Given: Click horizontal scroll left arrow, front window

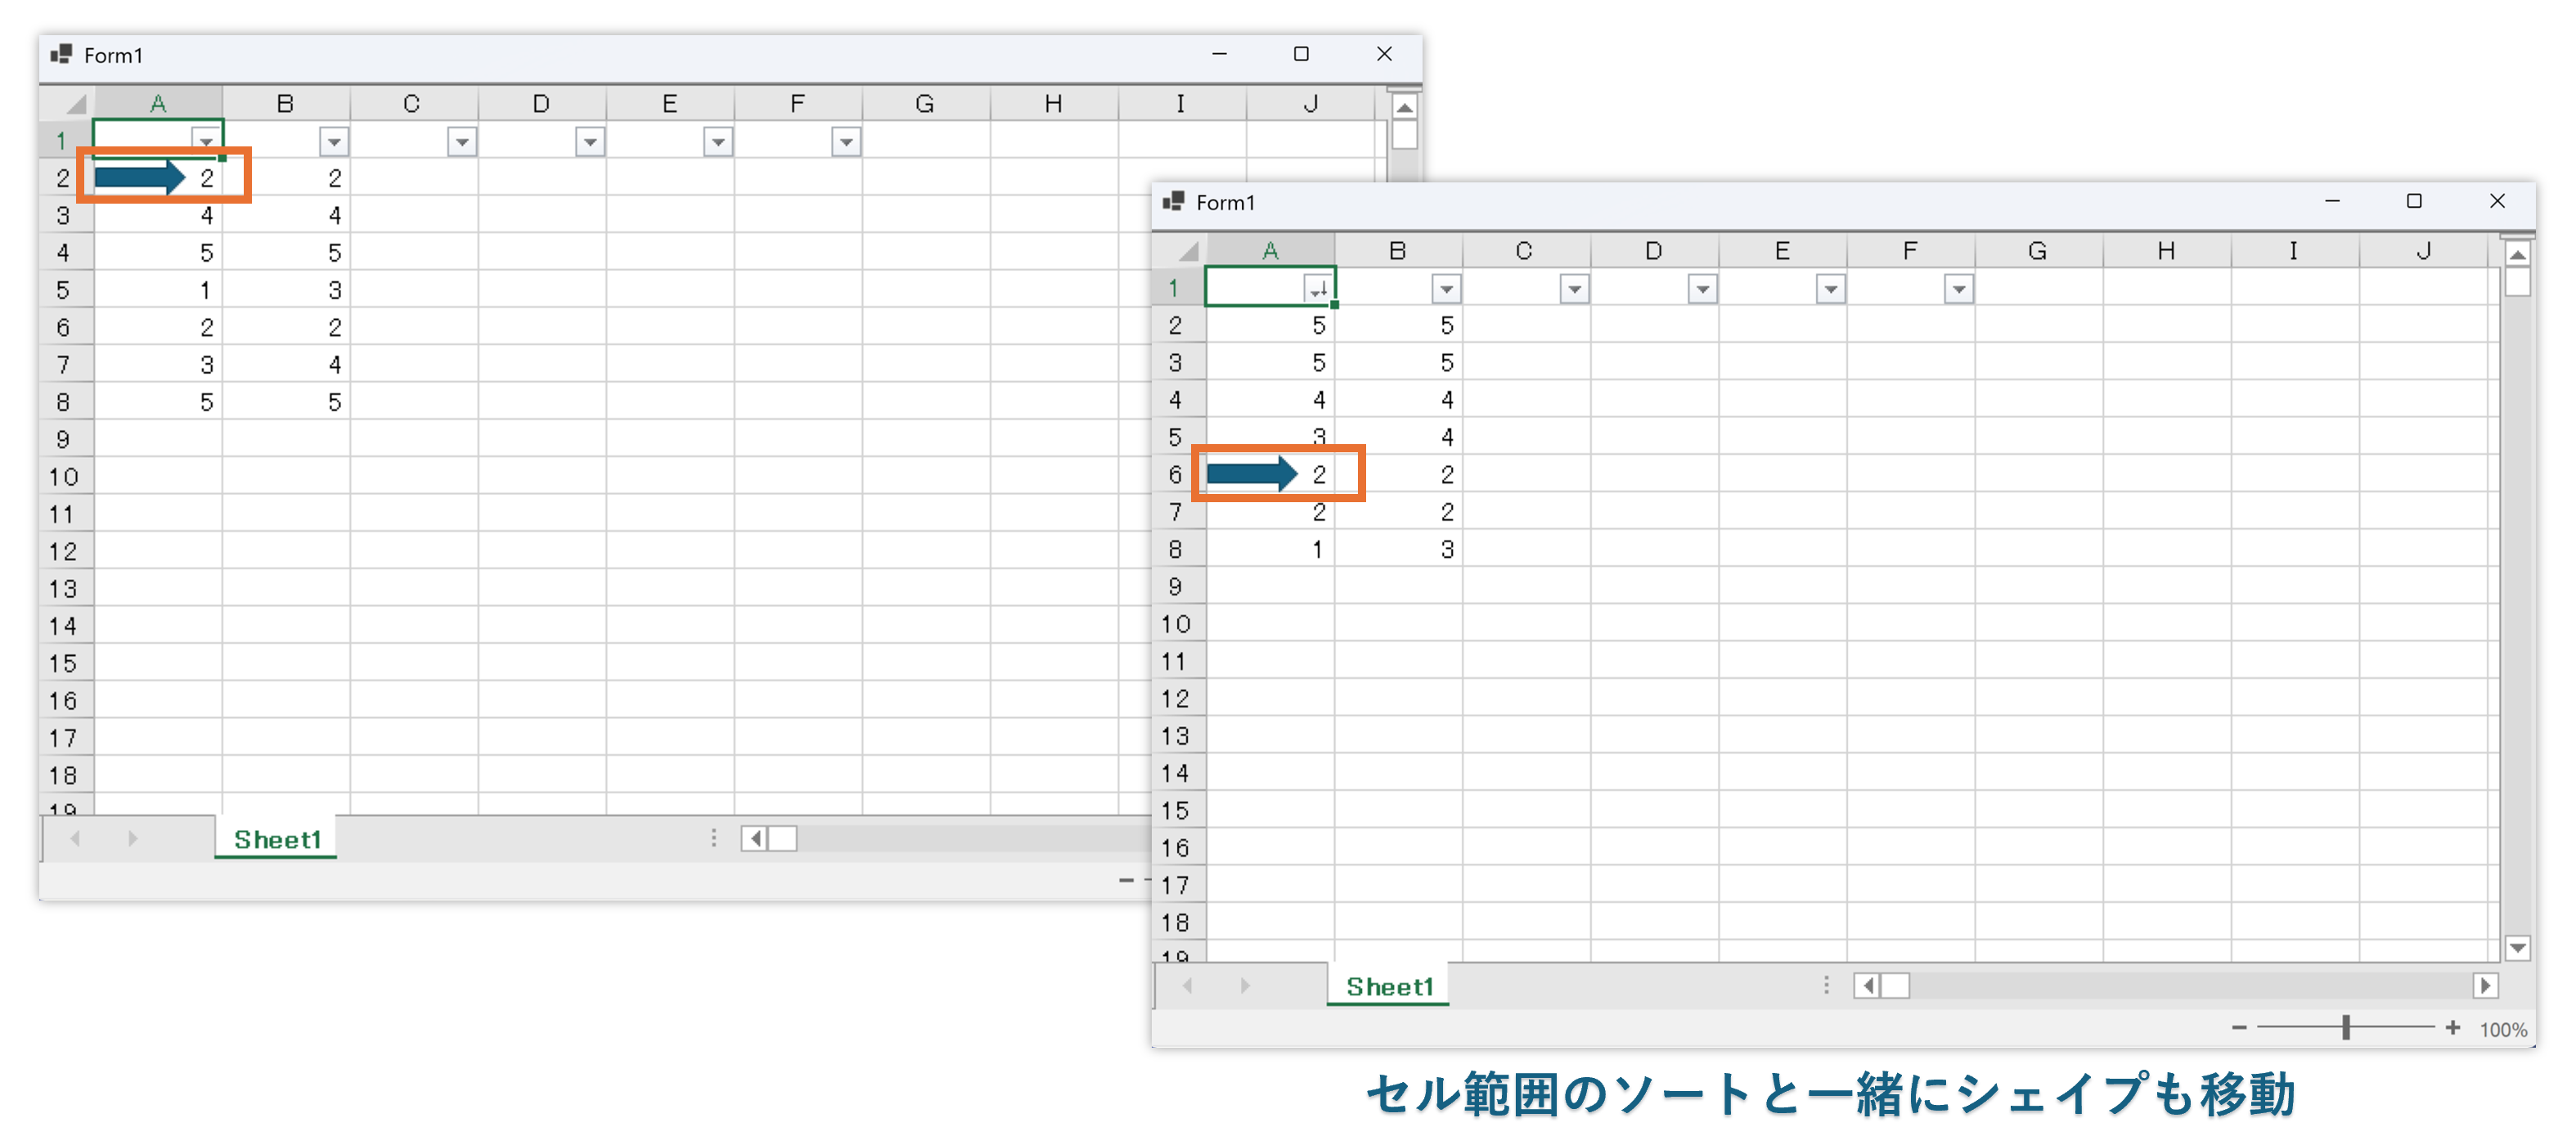Looking at the screenshot, I should 1866,986.
